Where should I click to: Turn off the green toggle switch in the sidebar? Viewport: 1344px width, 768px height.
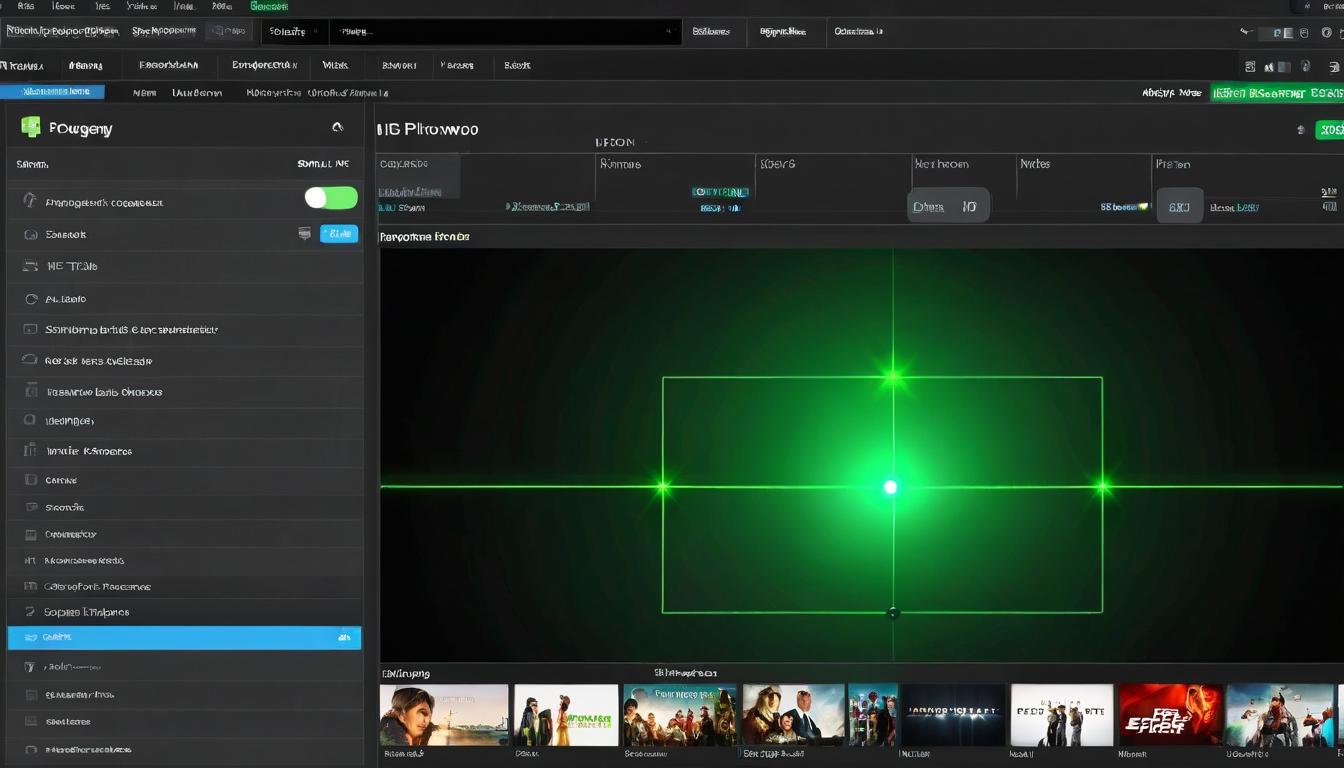pos(331,198)
